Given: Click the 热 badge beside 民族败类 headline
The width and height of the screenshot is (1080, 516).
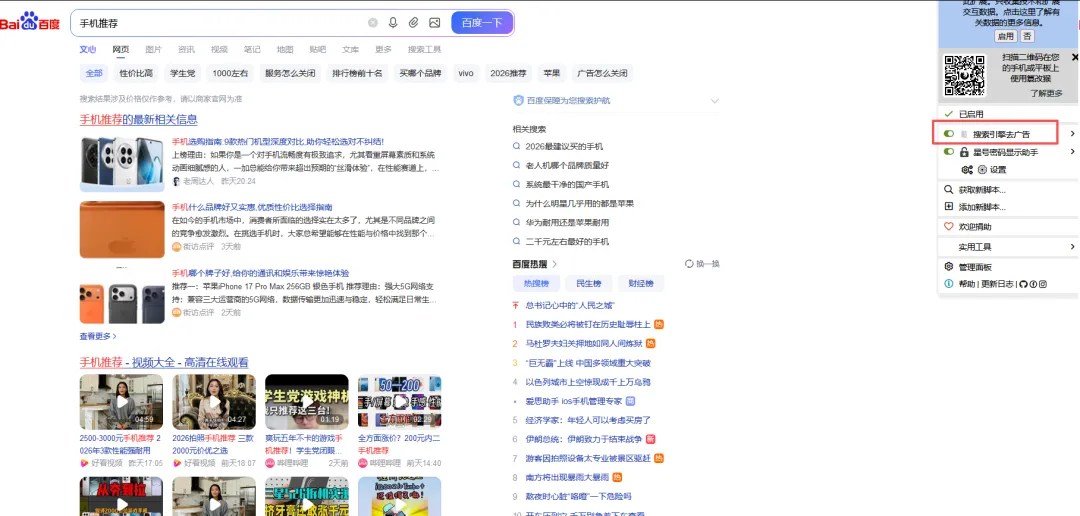Looking at the screenshot, I should (658, 324).
